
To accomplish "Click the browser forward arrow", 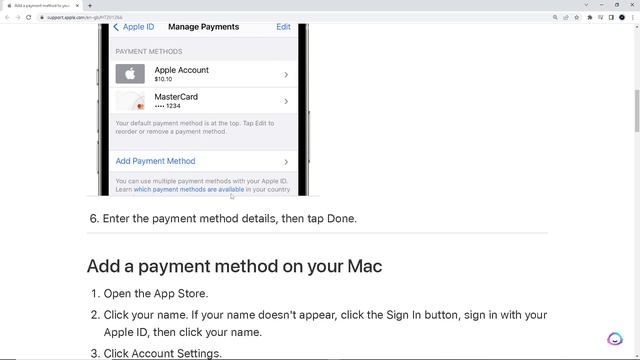I will click(x=18, y=18).
